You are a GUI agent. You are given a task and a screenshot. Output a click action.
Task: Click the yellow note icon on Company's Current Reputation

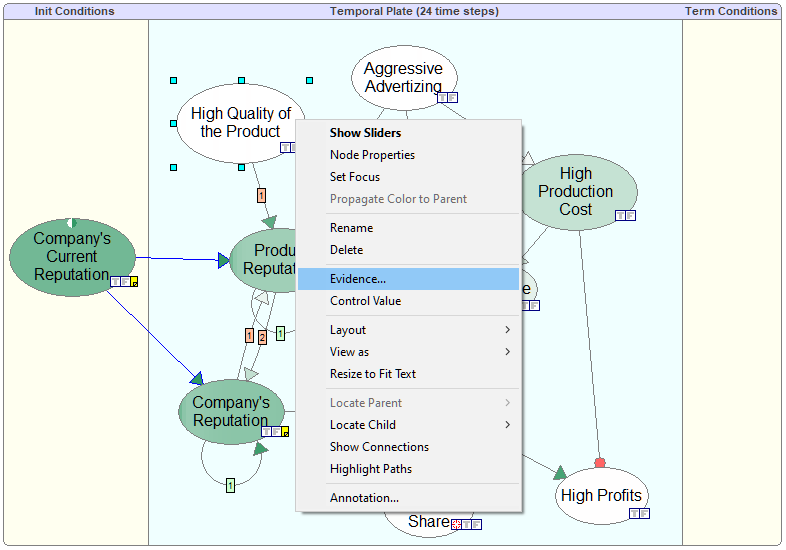coord(134,282)
